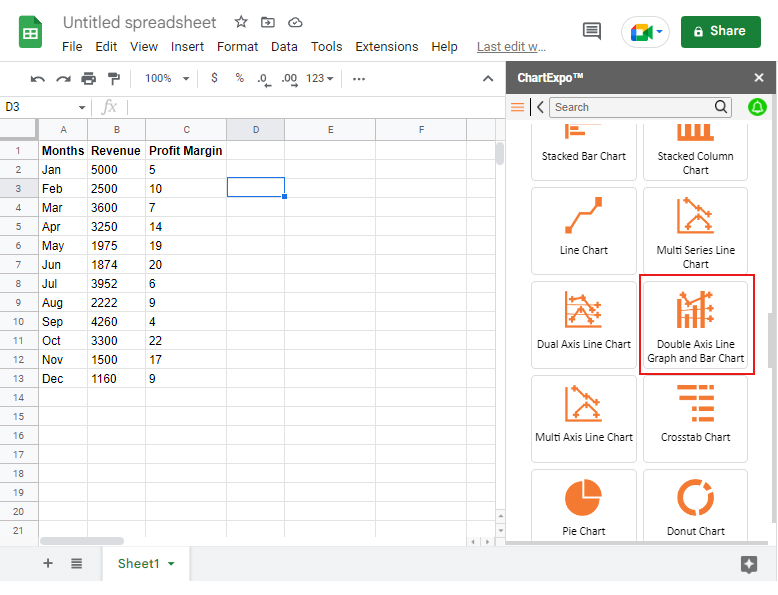Star the Untitled spreadsheet
778x595 pixels.
coord(241,22)
